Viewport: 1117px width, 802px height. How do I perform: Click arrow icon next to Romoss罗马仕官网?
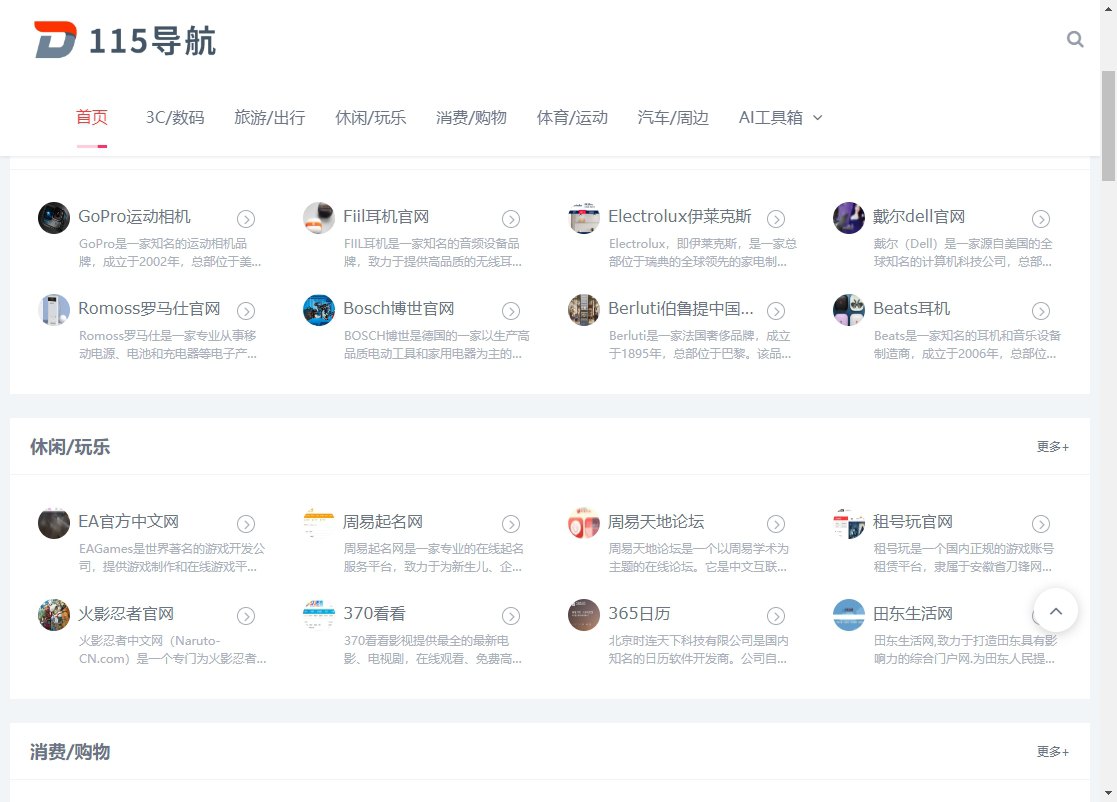click(246, 311)
